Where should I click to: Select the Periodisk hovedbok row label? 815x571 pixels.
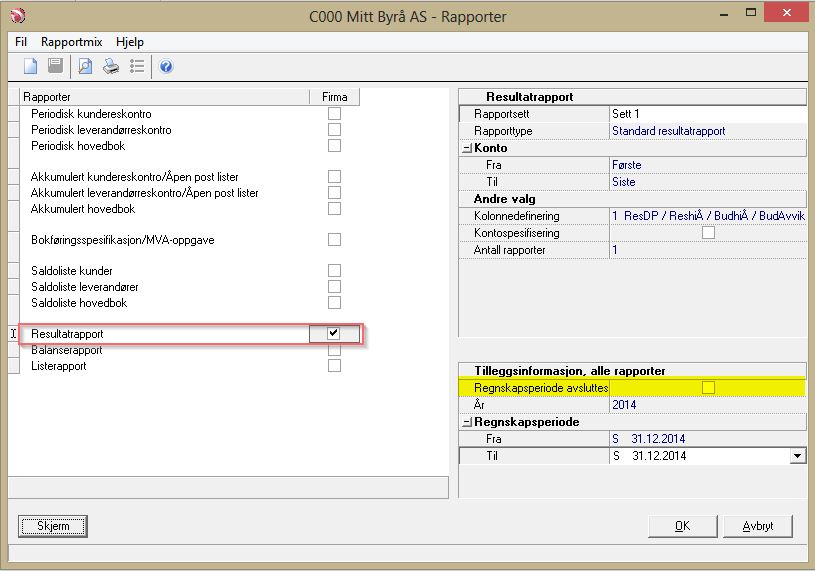[78, 145]
